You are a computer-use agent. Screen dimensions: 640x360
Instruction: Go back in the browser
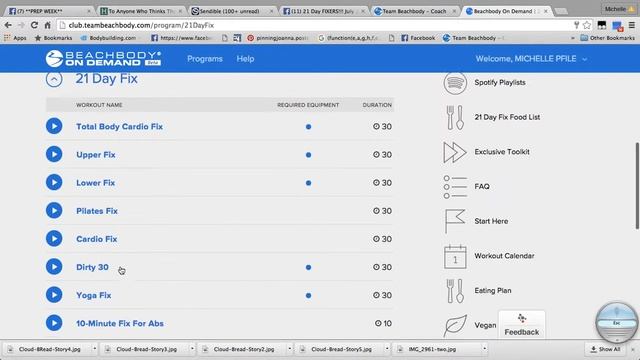(x=8, y=25)
